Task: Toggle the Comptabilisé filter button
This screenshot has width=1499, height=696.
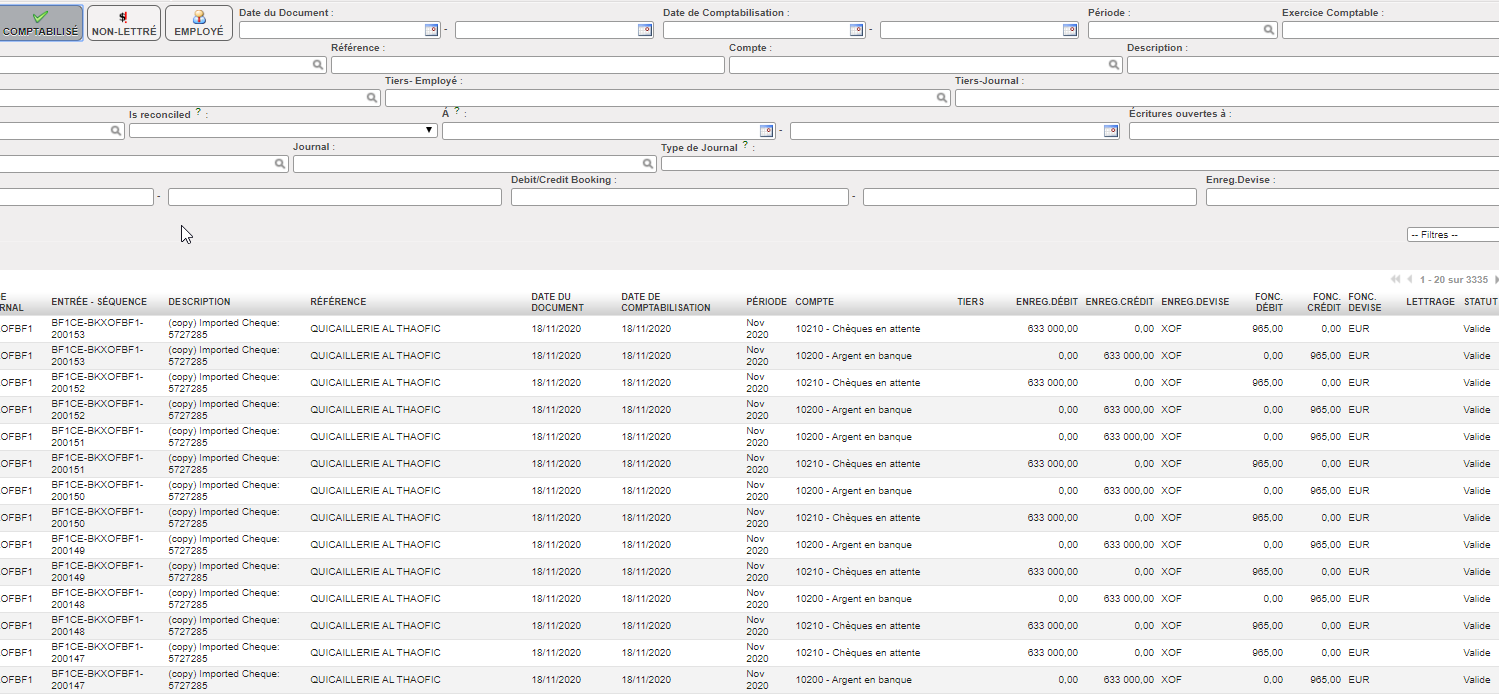Action: (x=40, y=23)
